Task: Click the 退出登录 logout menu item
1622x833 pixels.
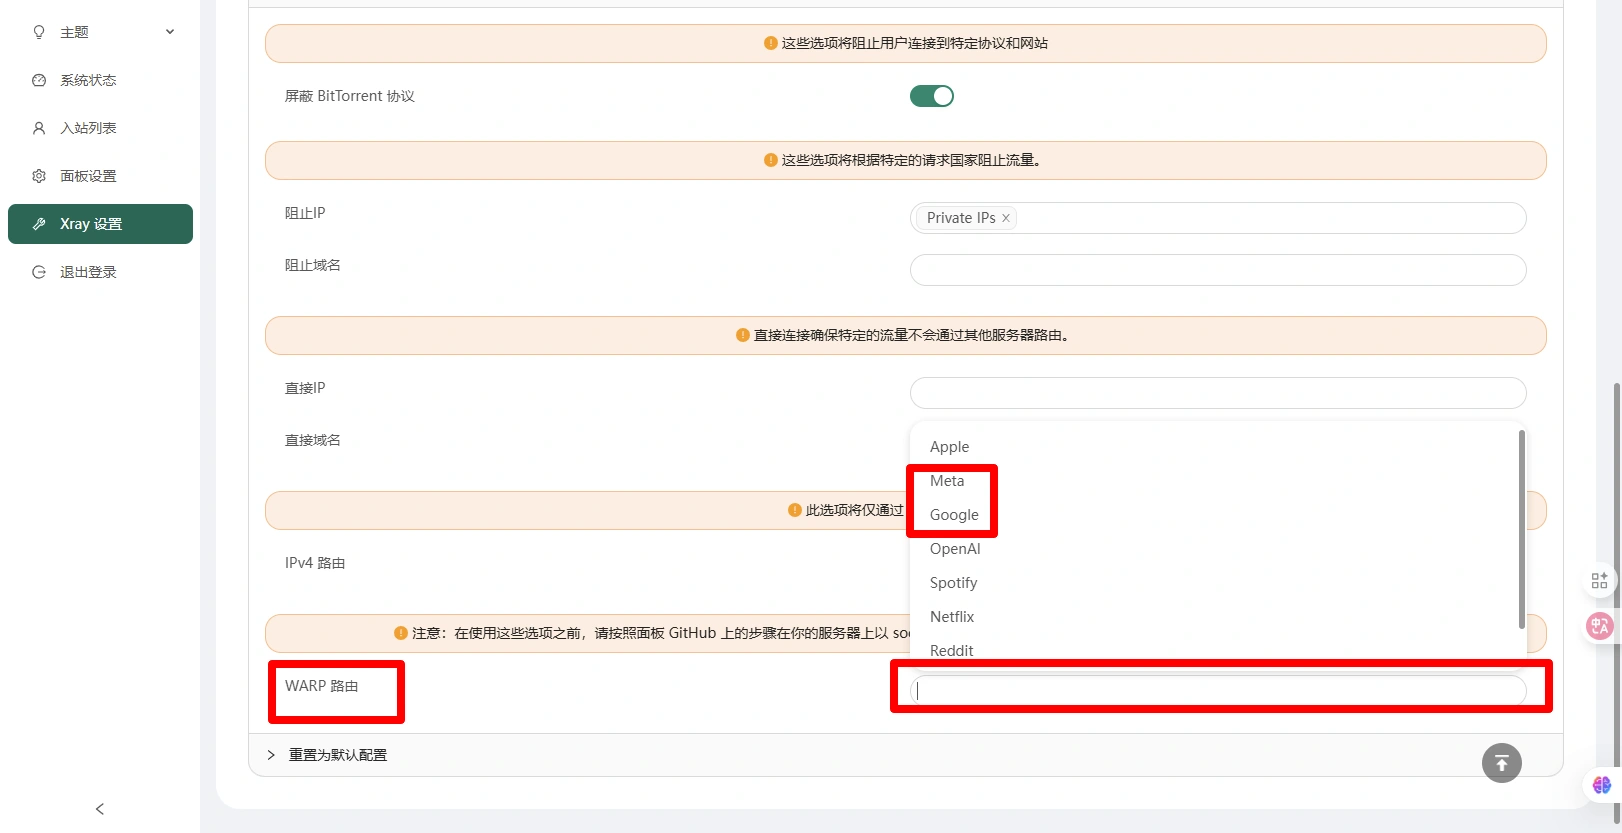Action: tap(88, 272)
